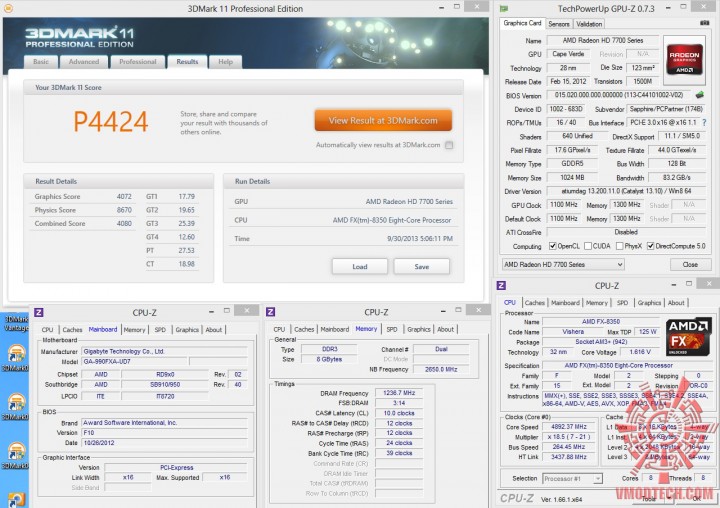
Task: Click the Memory Size value 1024 MB in GPU-Z
Action: click(x=572, y=177)
